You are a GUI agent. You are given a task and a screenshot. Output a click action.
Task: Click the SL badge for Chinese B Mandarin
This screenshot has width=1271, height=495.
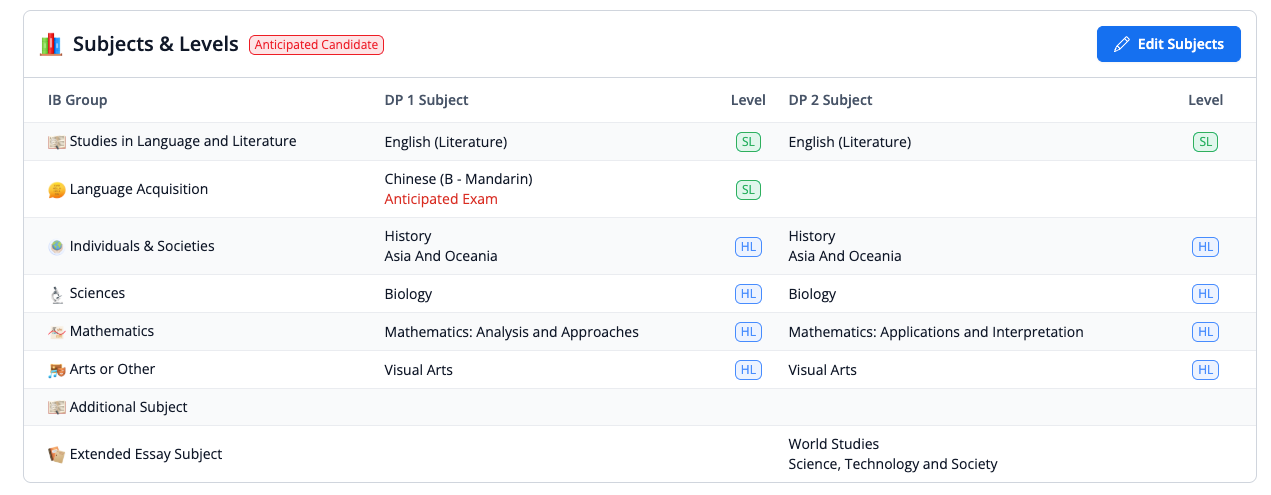(748, 190)
